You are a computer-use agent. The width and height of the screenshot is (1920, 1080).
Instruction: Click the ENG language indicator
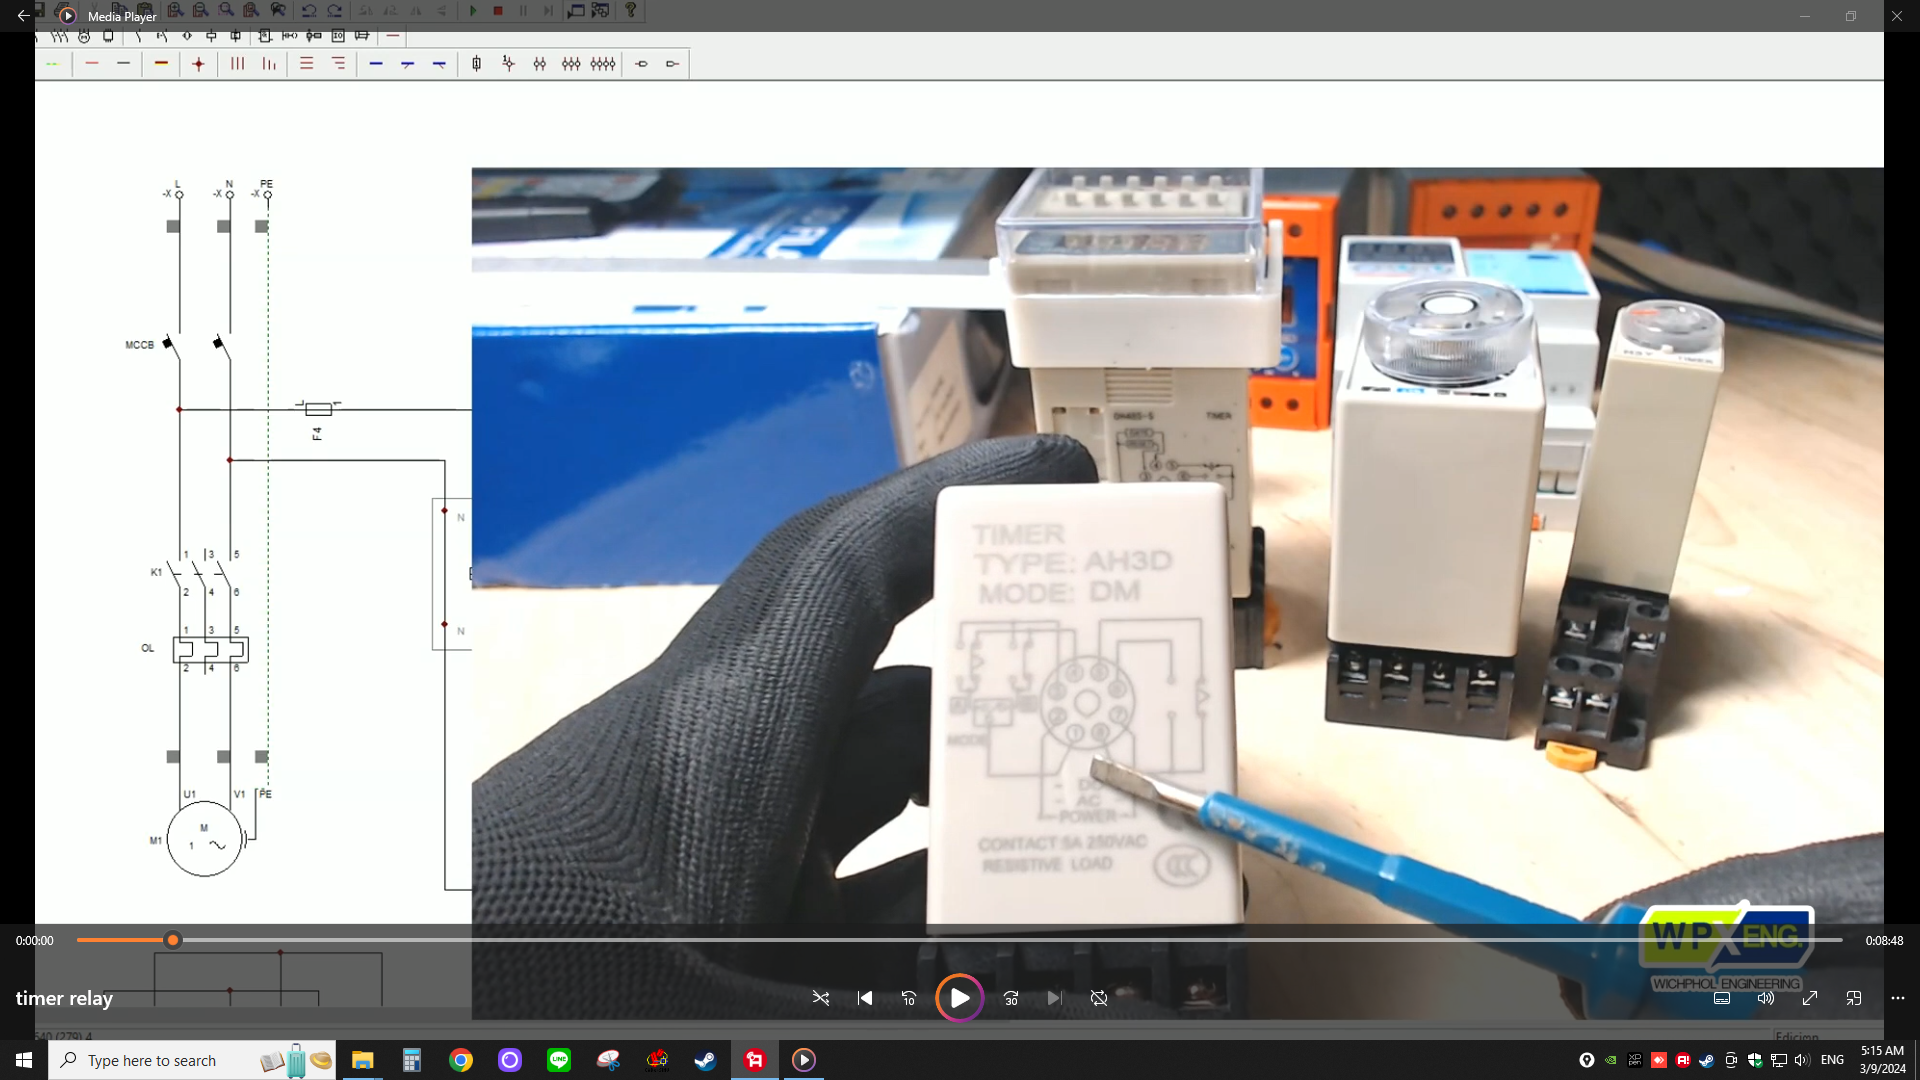[1832, 1060]
